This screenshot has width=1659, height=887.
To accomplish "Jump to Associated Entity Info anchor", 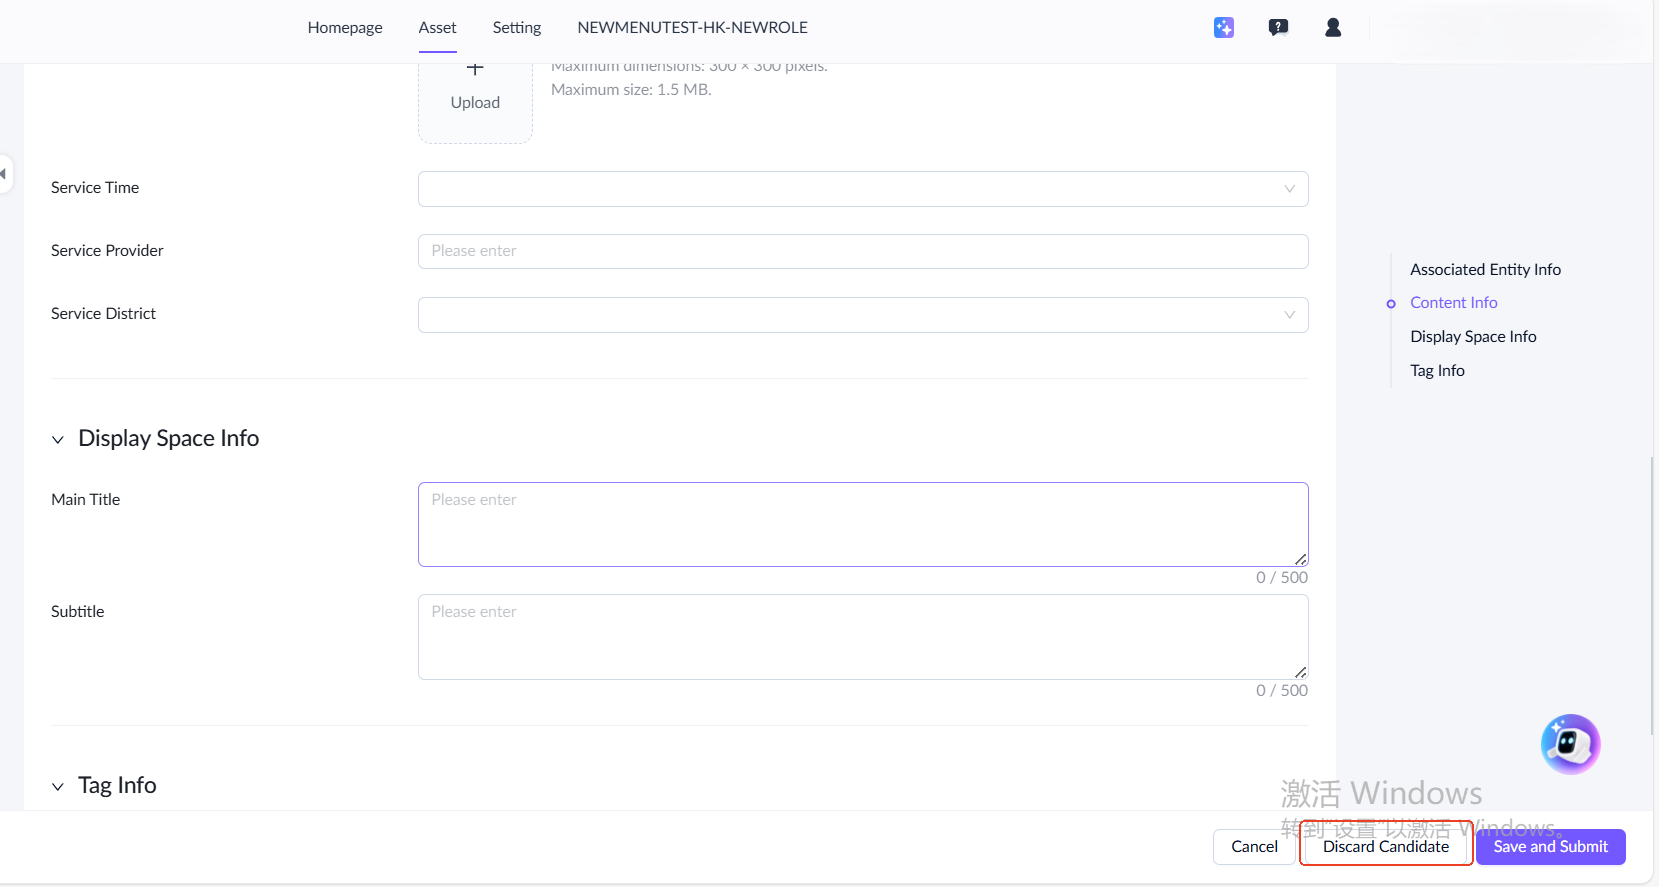I will (x=1485, y=269).
